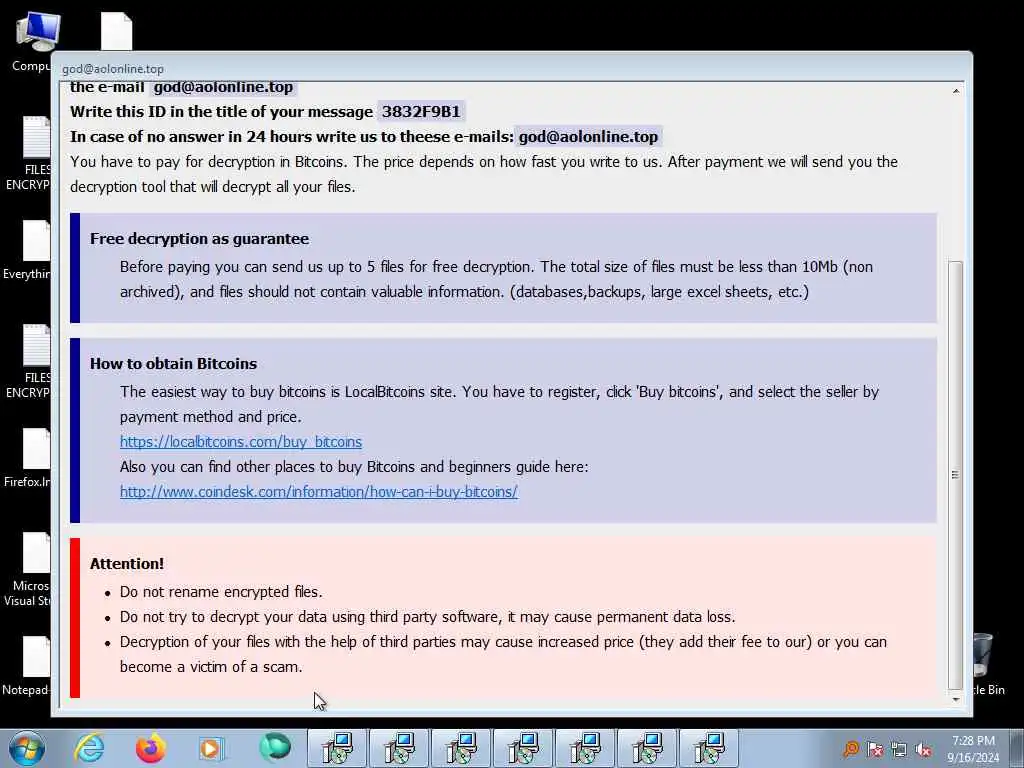Viewport: 1024px width, 768px height.
Task: Select the Everything desktop shortcut
Action: [27, 250]
